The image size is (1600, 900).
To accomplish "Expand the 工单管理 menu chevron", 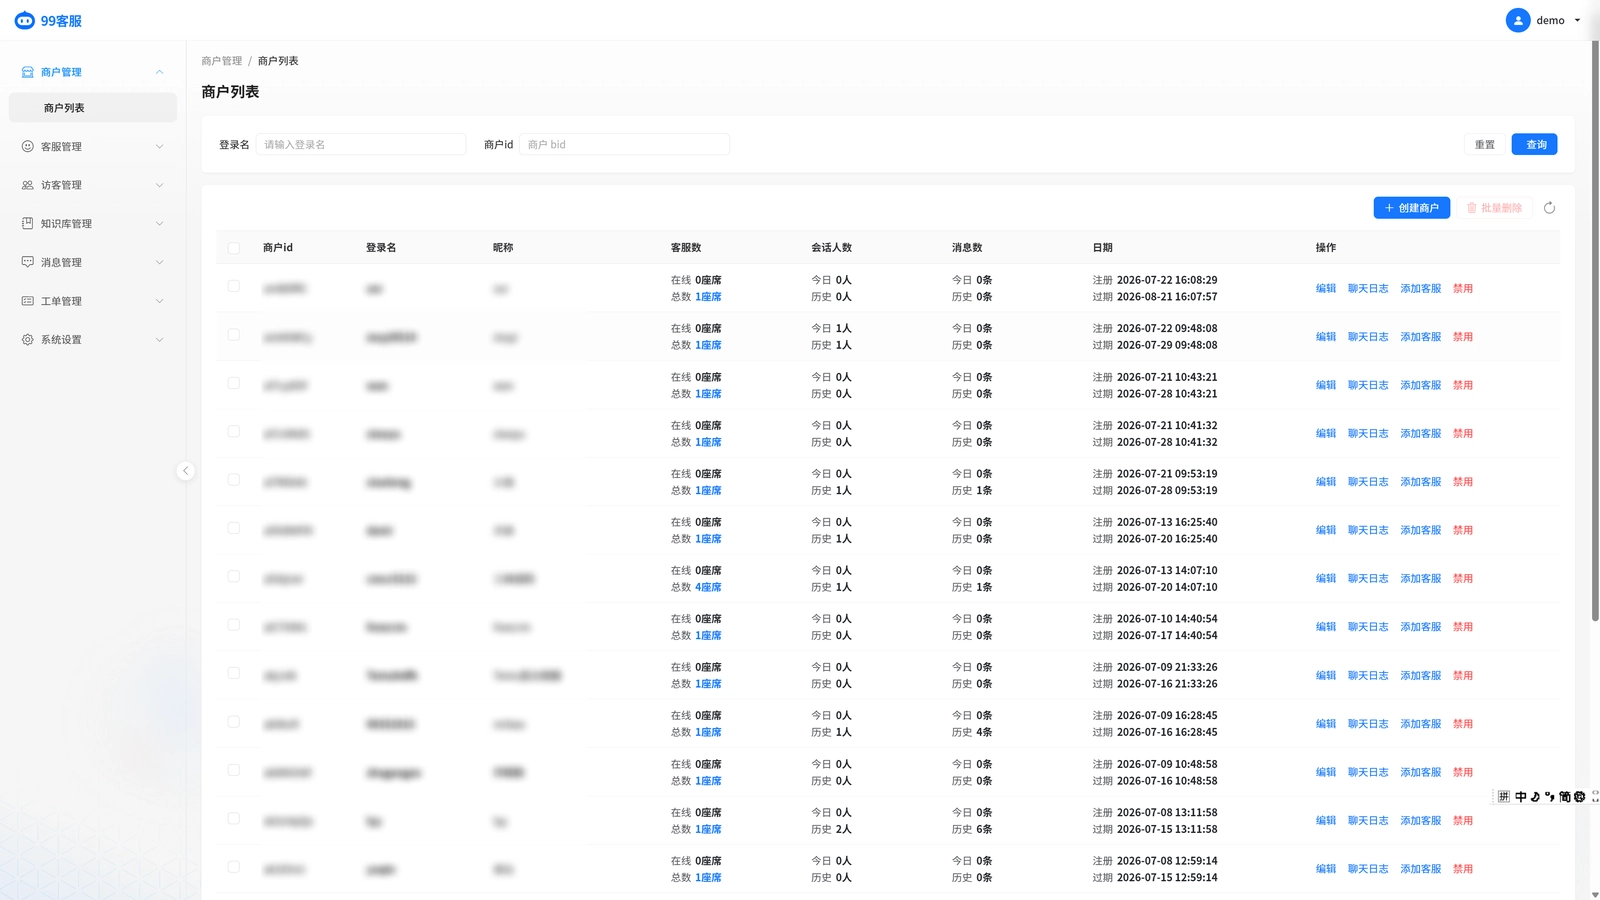I will pyautogui.click(x=159, y=301).
